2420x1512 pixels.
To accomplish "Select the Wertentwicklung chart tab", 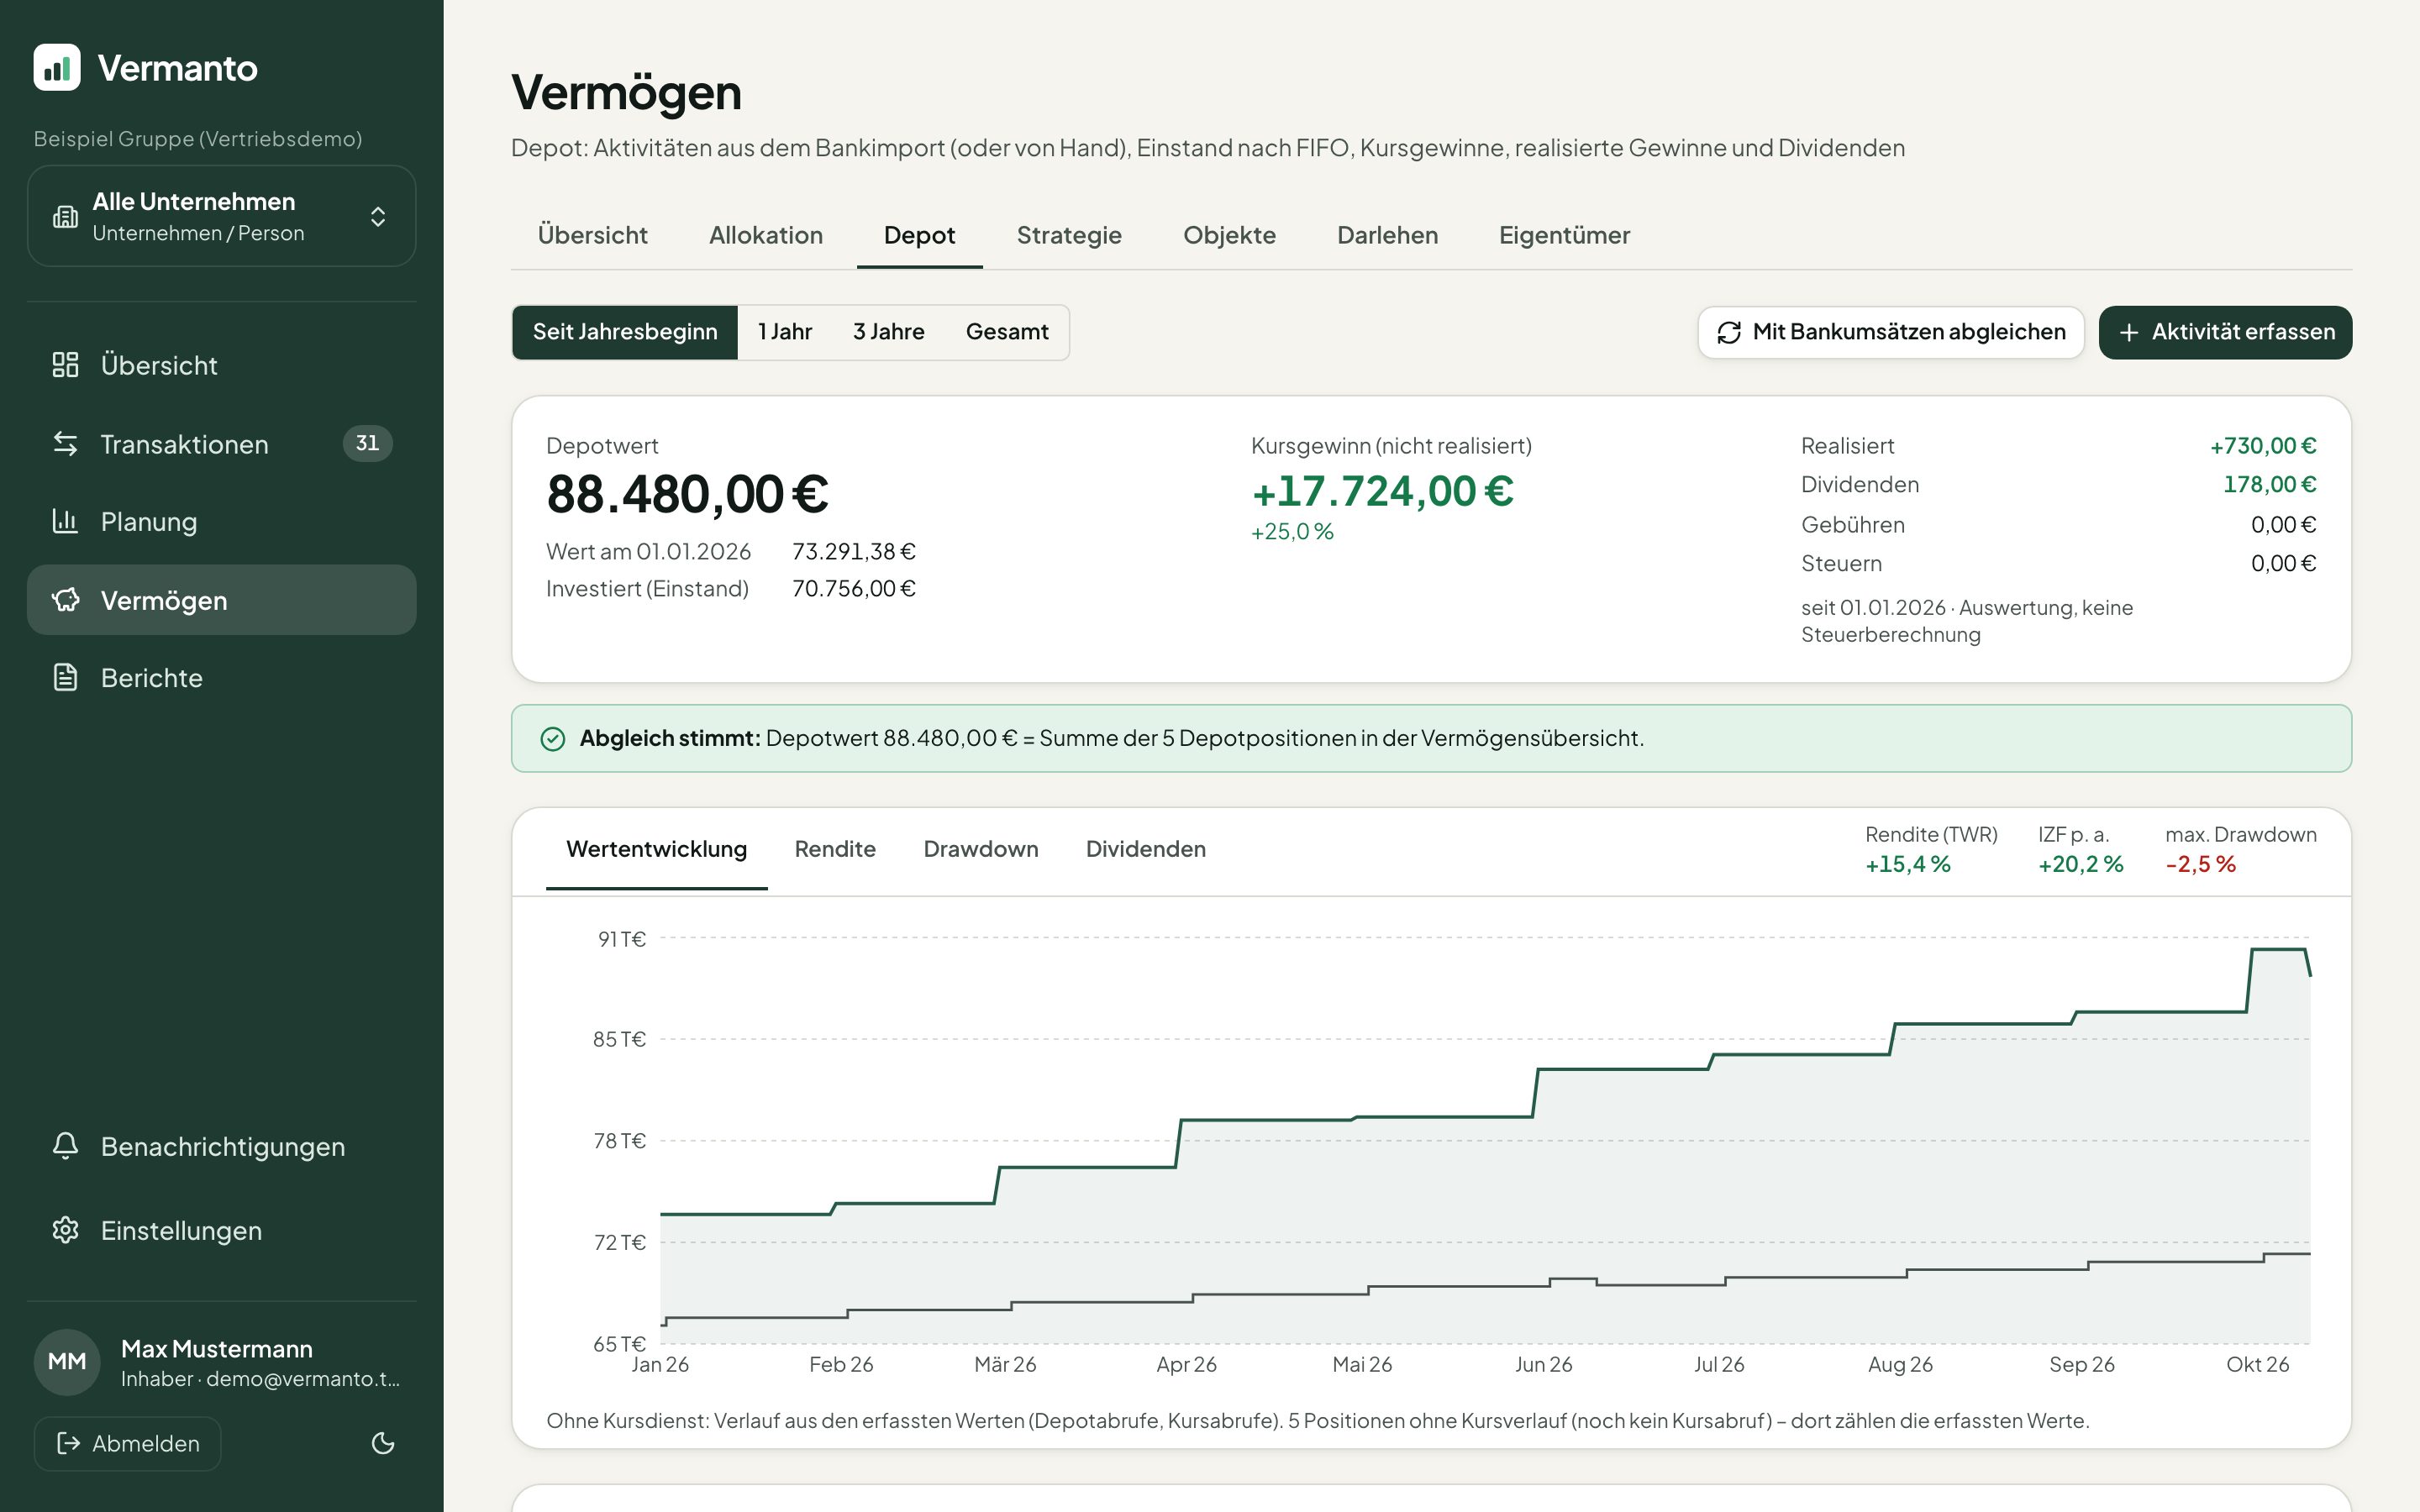I will (656, 849).
